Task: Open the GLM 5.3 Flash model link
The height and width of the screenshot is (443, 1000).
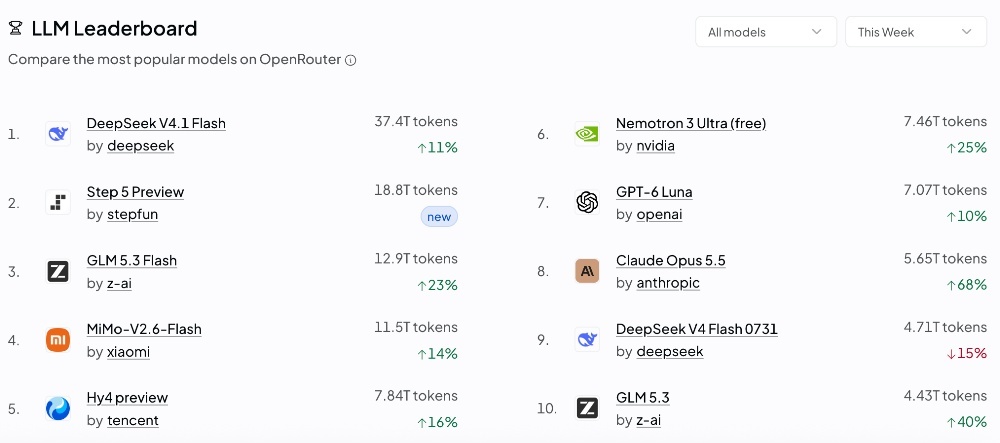Action: (132, 261)
